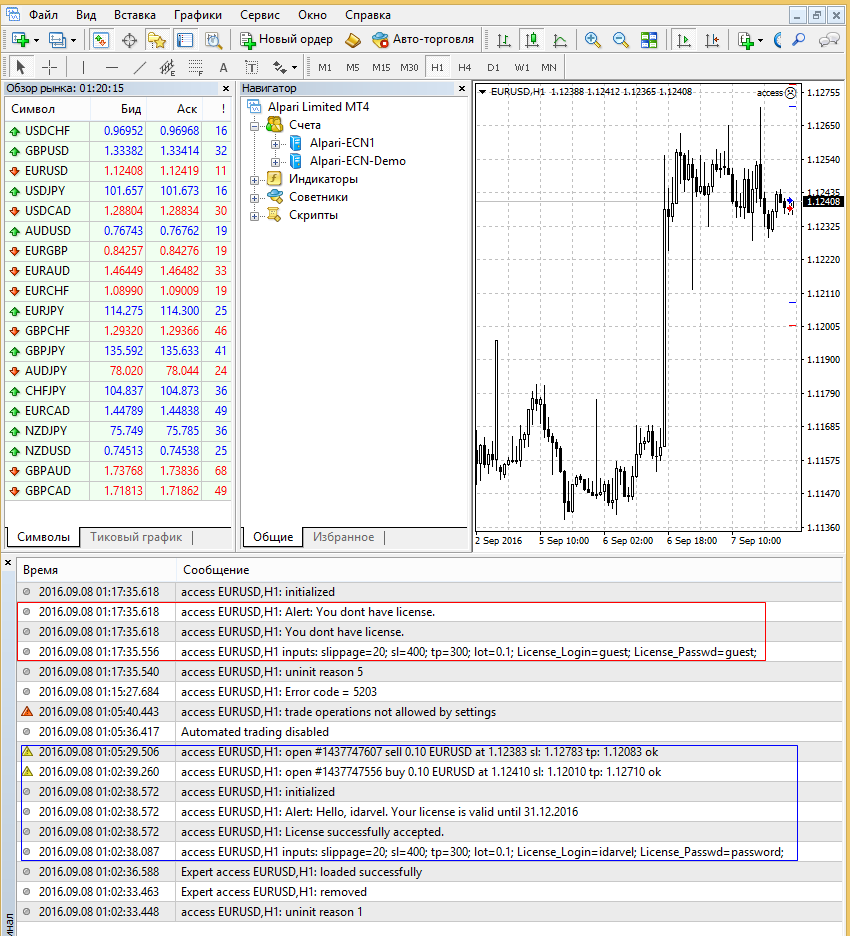Zoom out on the chart
850x936 pixels.
[621, 40]
